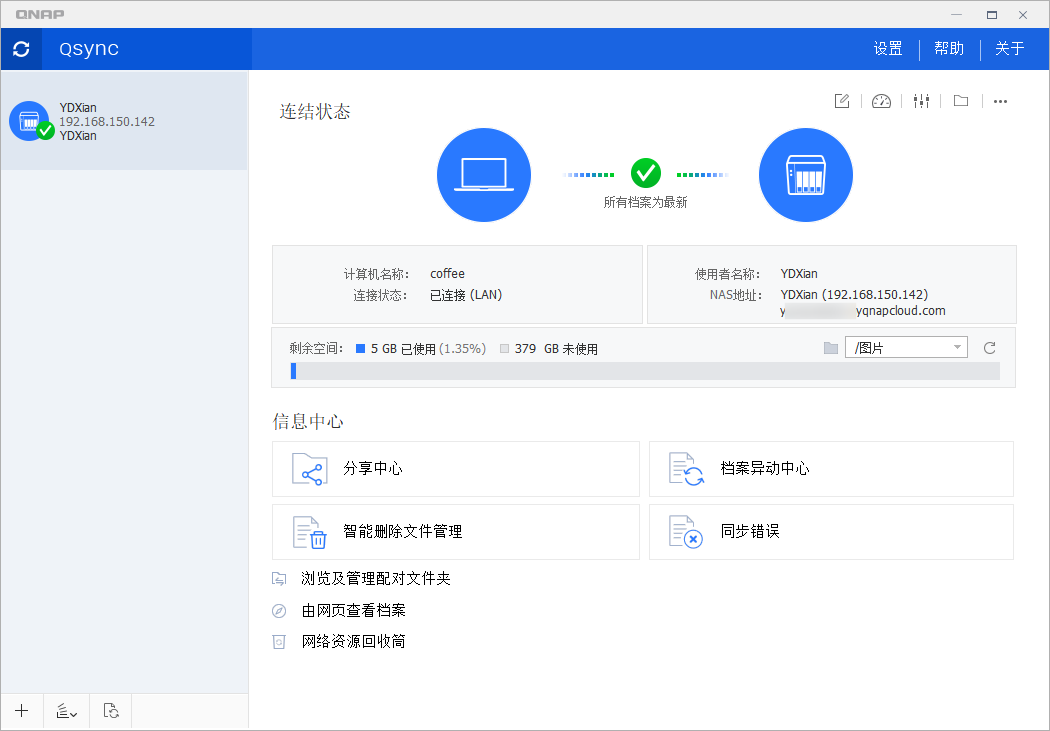The height and width of the screenshot is (731, 1050).
Task: Click the edit connection pencil icon
Action: [842, 101]
